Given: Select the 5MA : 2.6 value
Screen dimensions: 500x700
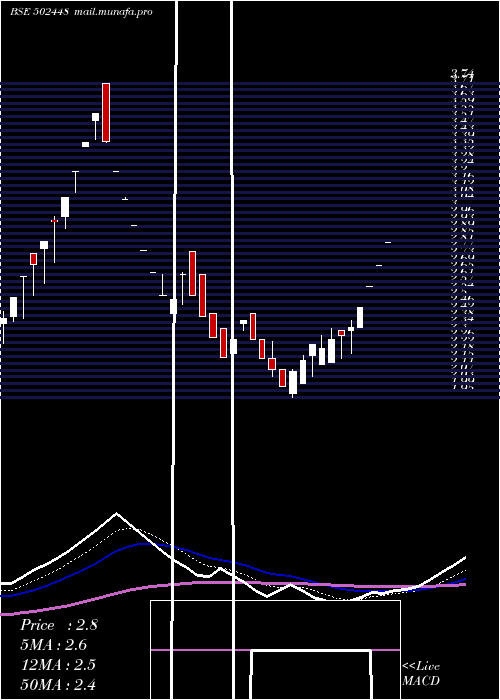Looking at the screenshot, I should pos(54,645).
